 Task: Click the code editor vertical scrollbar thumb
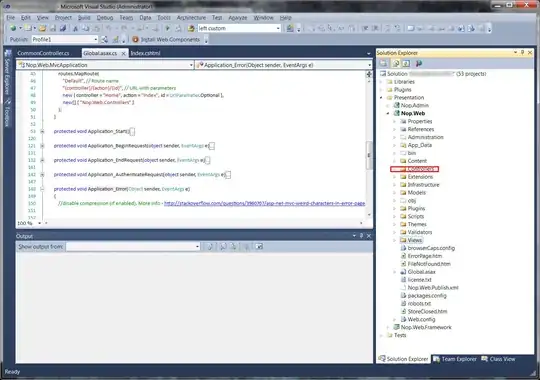click(369, 155)
